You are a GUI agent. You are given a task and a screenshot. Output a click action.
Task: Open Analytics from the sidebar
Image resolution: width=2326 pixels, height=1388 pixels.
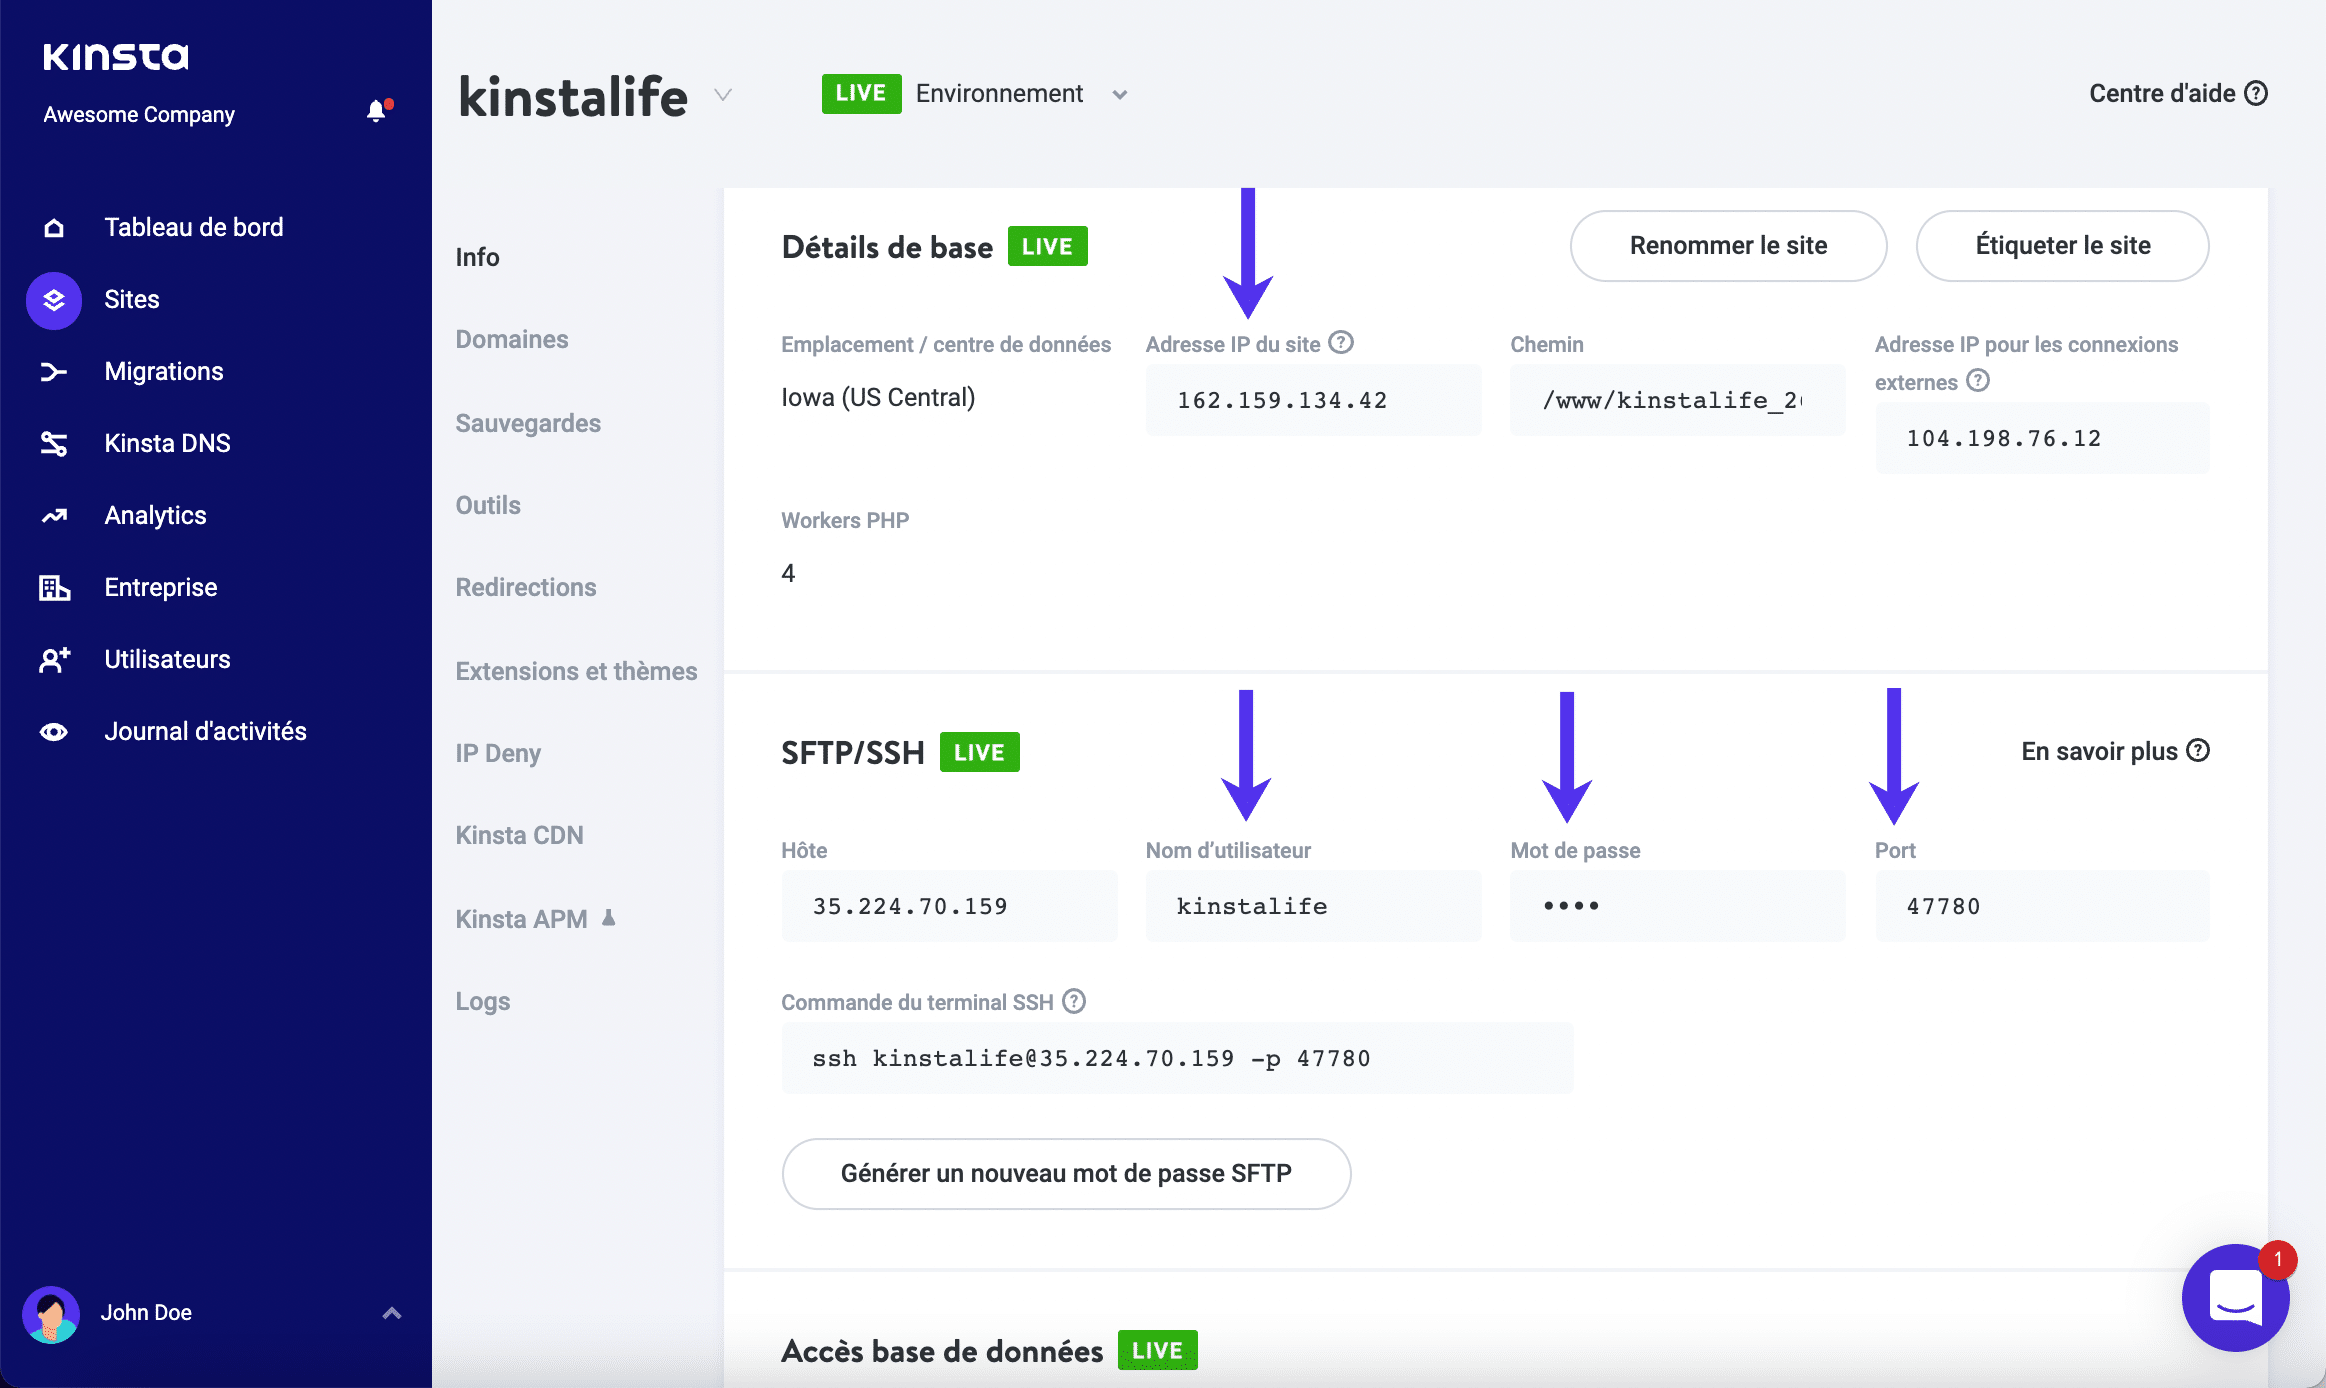tap(53, 515)
